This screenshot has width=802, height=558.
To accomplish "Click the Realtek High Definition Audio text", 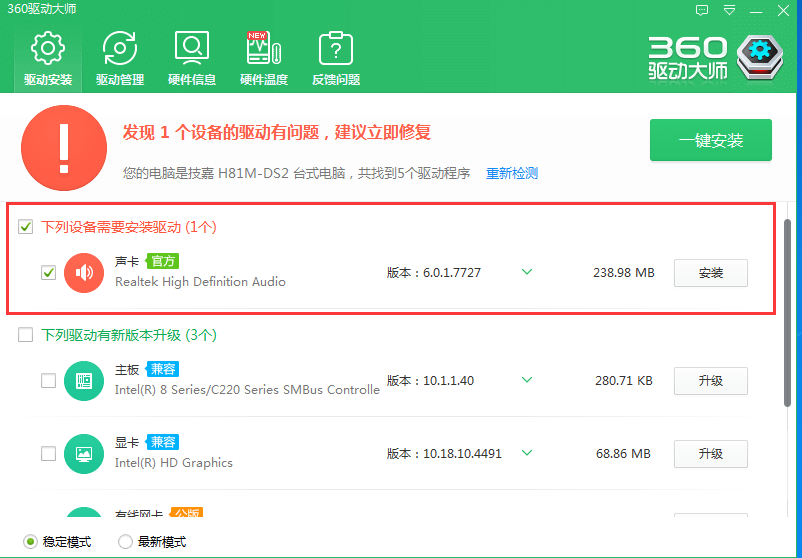I will (200, 282).
